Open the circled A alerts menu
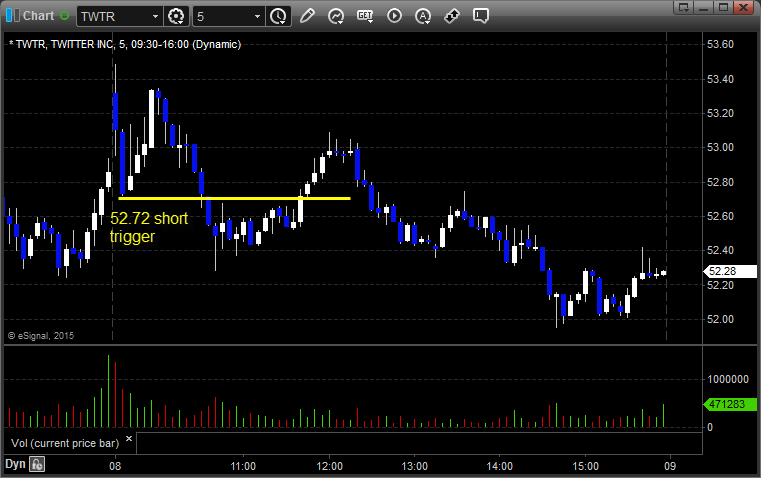Image resolution: width=761 pixels, height=478 pixels. point(423,16)
